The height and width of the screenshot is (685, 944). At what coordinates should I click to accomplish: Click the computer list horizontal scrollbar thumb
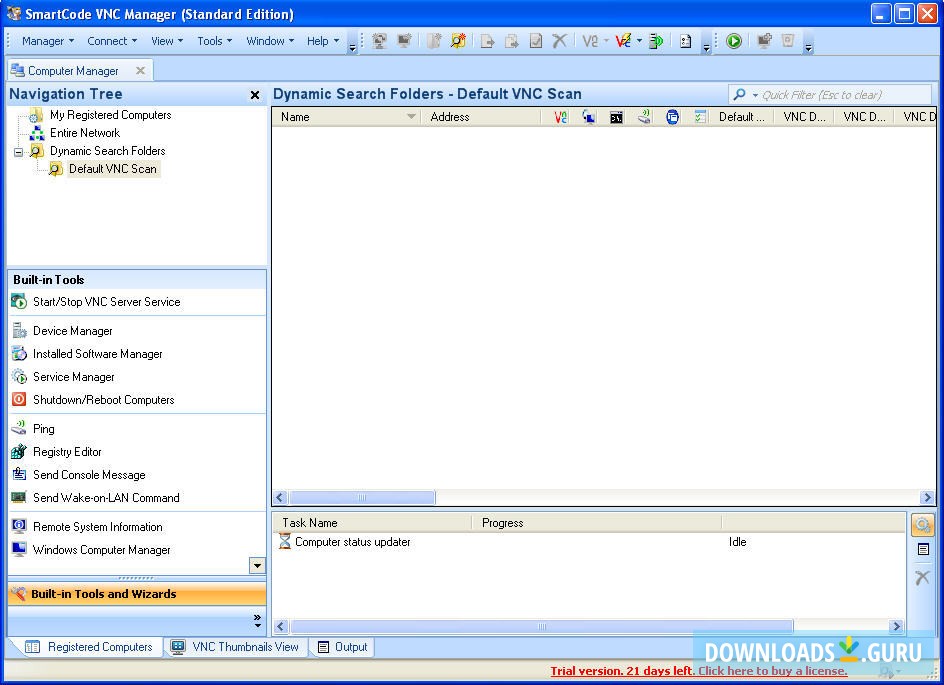click(x=362, y=498)
